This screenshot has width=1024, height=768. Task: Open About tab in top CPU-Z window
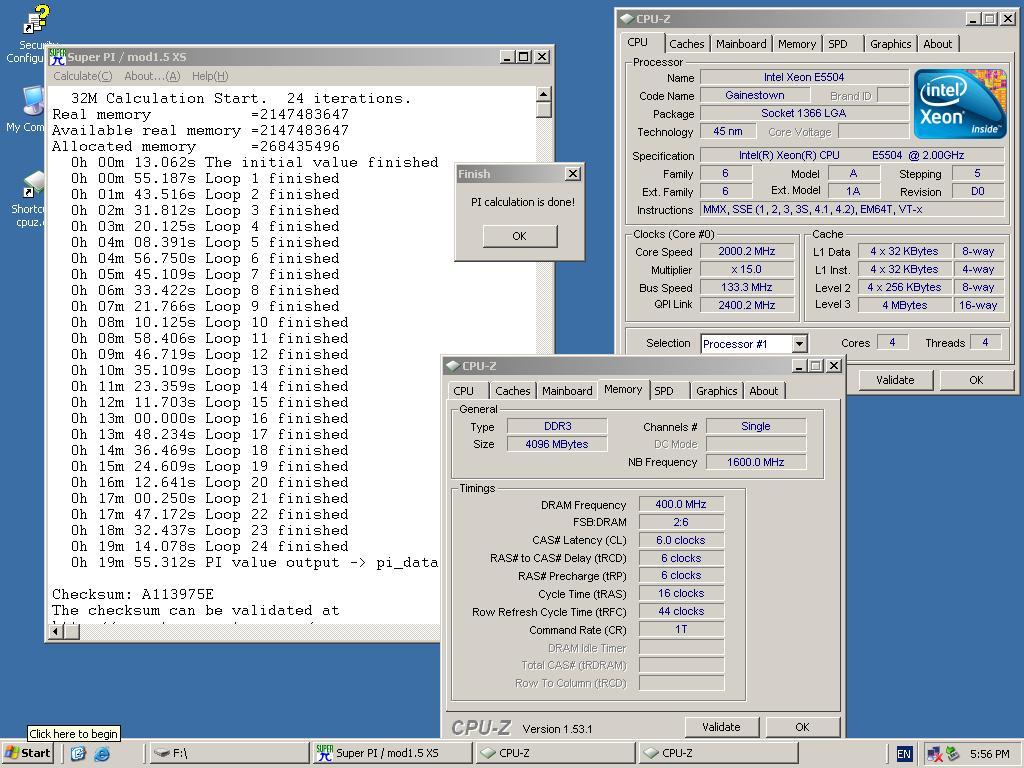938,44
